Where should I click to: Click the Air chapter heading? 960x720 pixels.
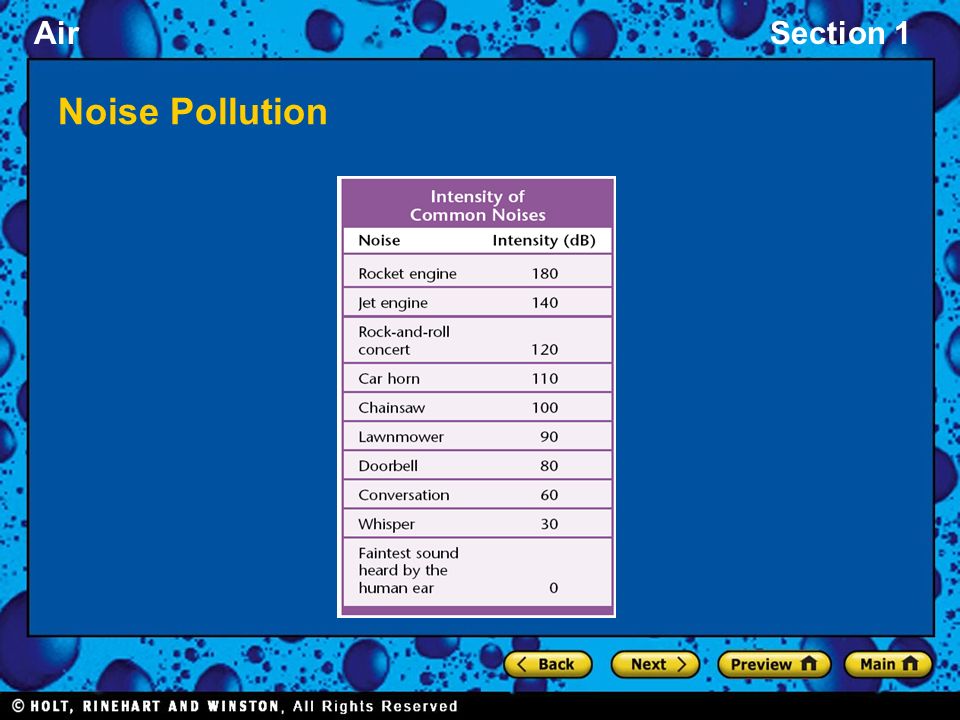tap(56, 32)
